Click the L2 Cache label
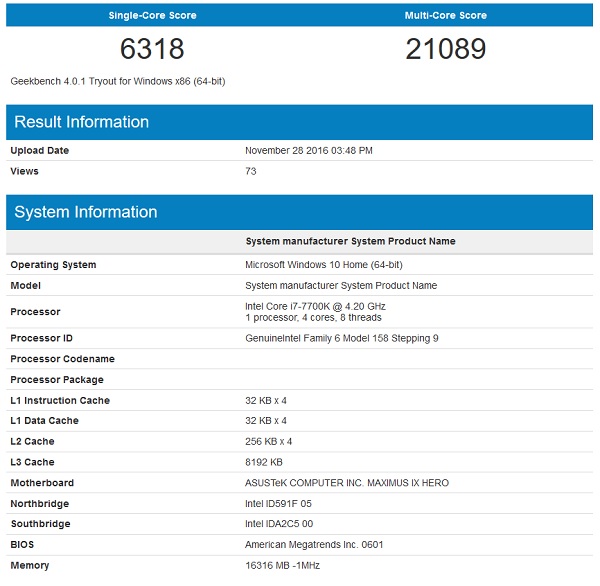Image resolution: width=600 pixels, height=586 pixels. click(33, 441)
